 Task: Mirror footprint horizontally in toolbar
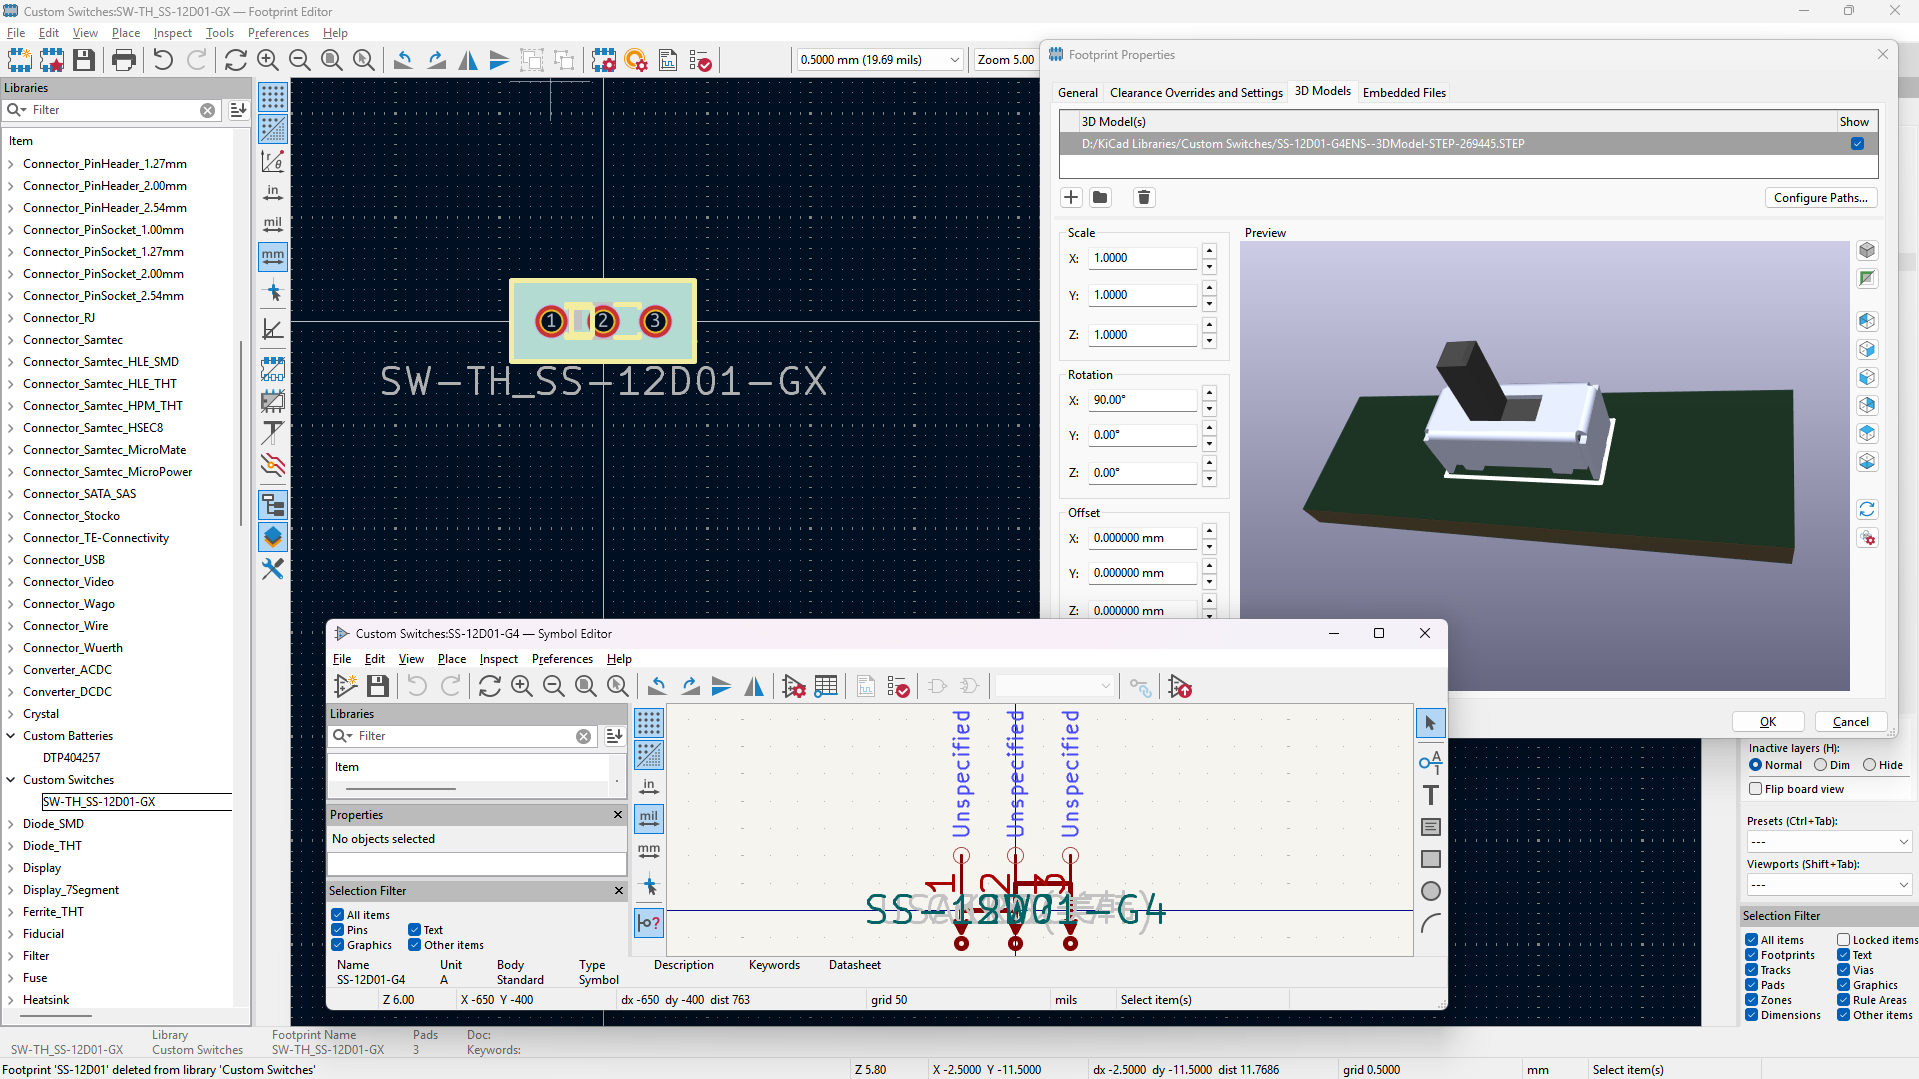tap(467, 60)
